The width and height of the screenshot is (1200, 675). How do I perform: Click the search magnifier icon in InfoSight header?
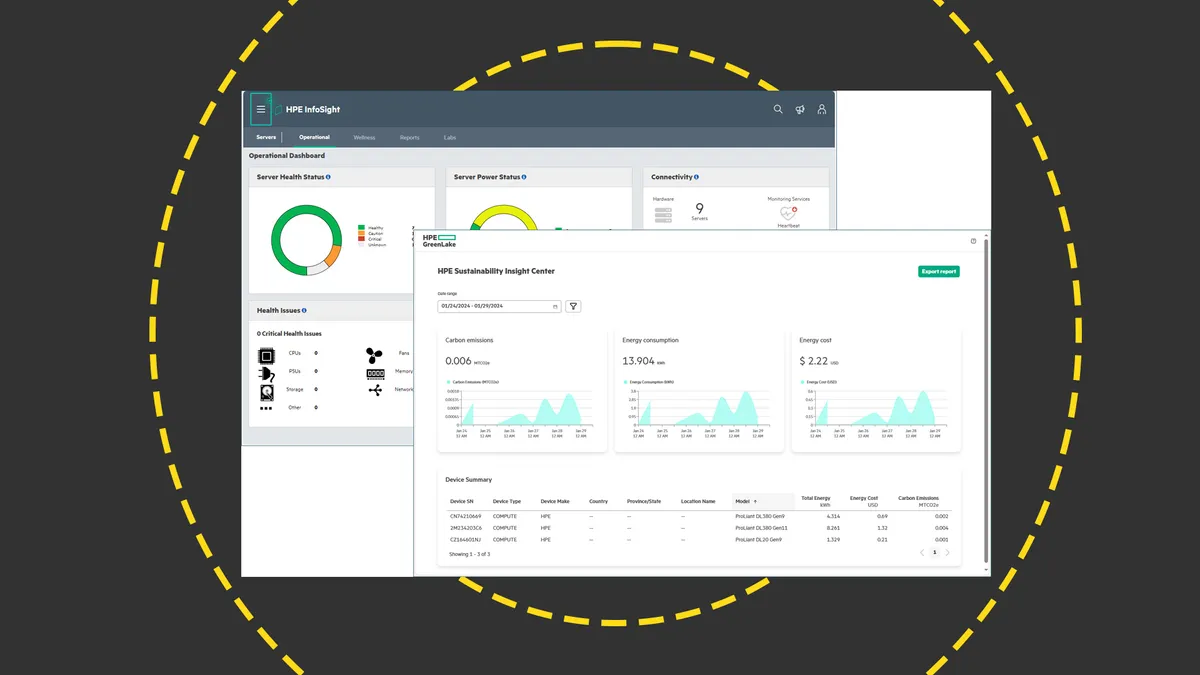778,109
